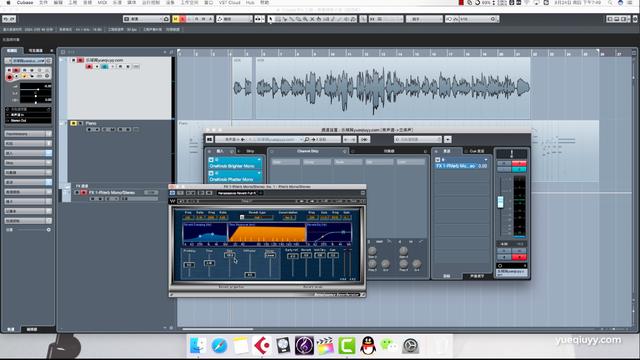640x360 pixels.
Task: Expand the Strip section in Inspector
Action: (x=28, y=163)
